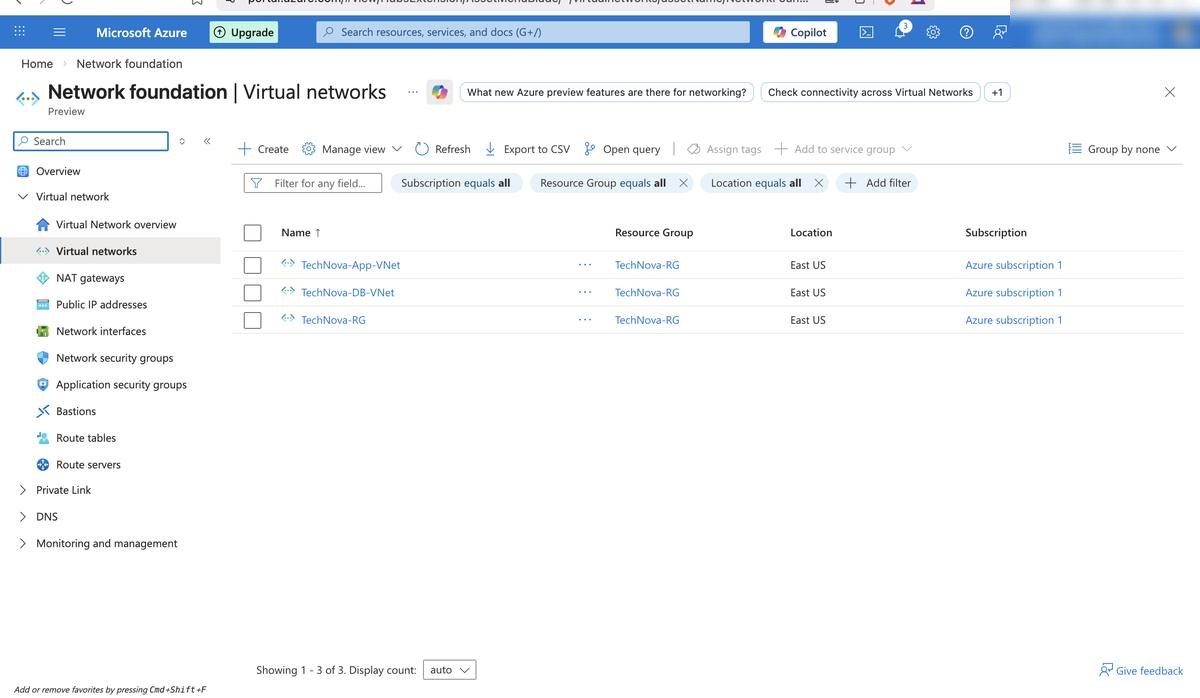Click the Filter for any field box

(x=313, y=183)
